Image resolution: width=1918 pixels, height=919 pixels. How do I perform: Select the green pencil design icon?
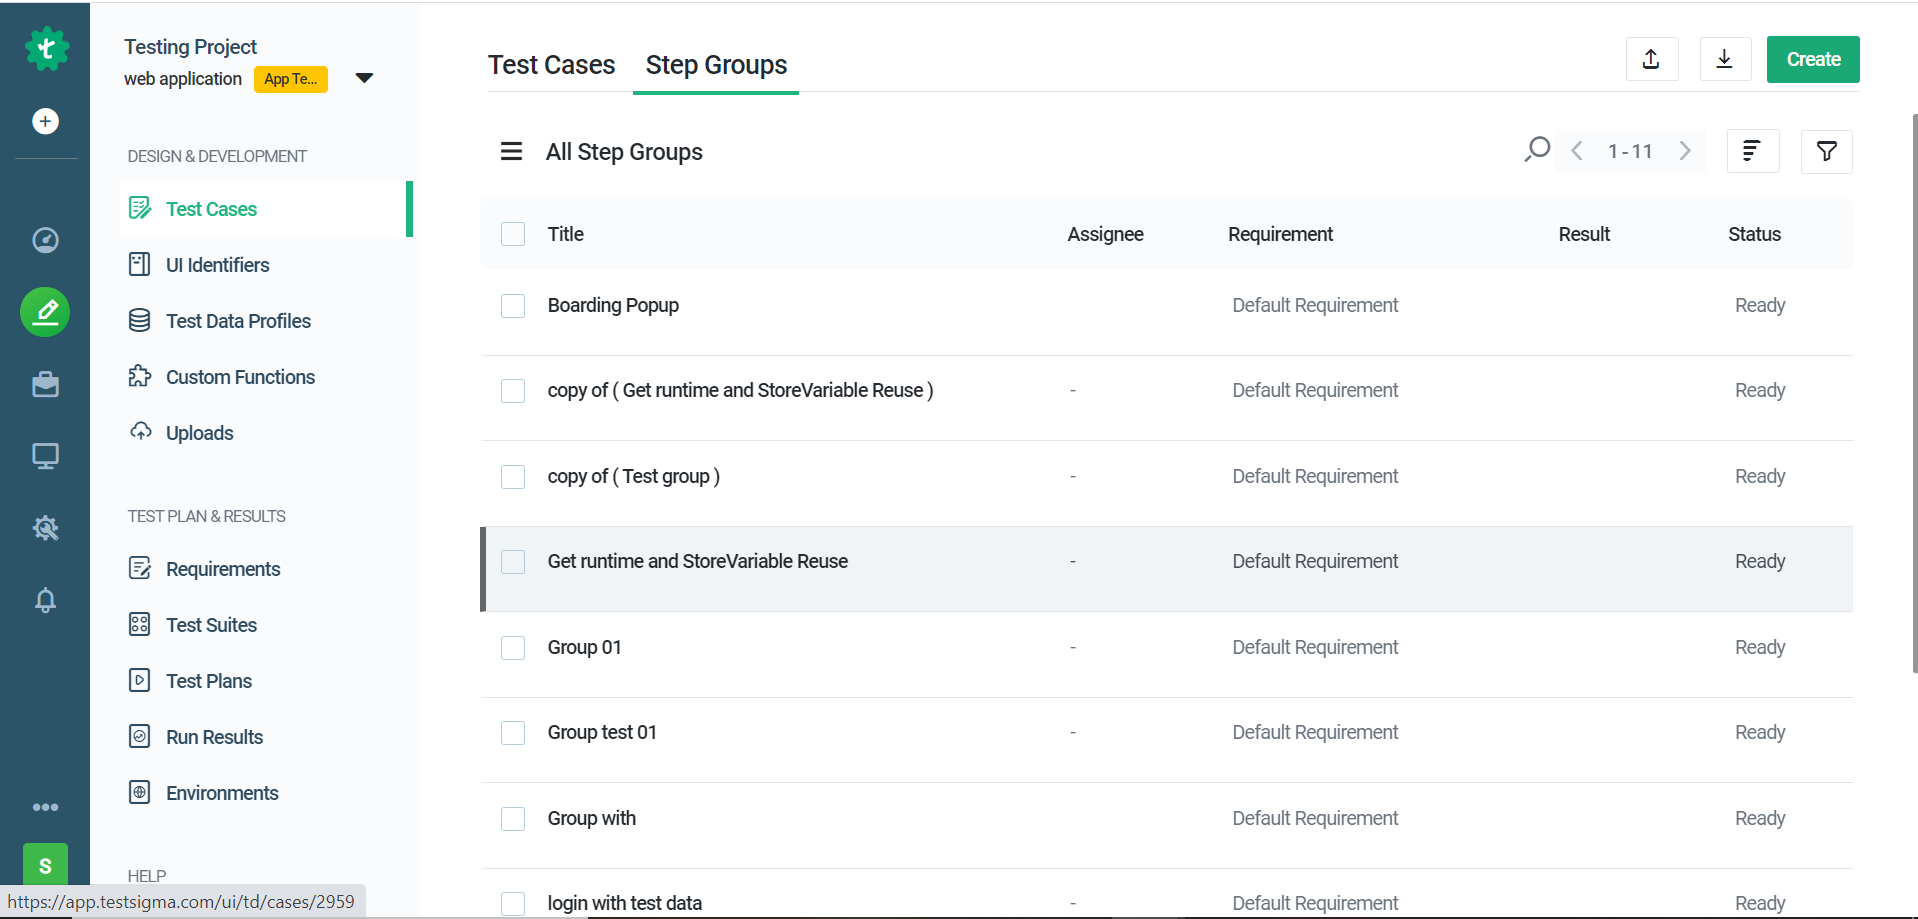[x=45, y=312]
